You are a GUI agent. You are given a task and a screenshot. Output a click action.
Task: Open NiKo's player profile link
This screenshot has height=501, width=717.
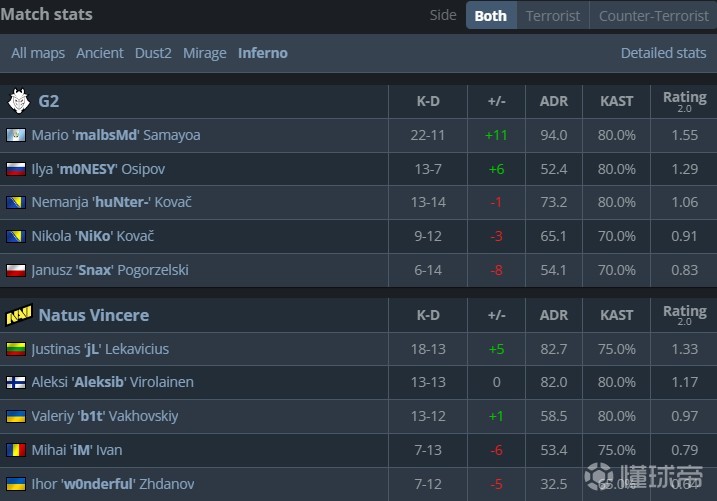(x=93, y=236)
